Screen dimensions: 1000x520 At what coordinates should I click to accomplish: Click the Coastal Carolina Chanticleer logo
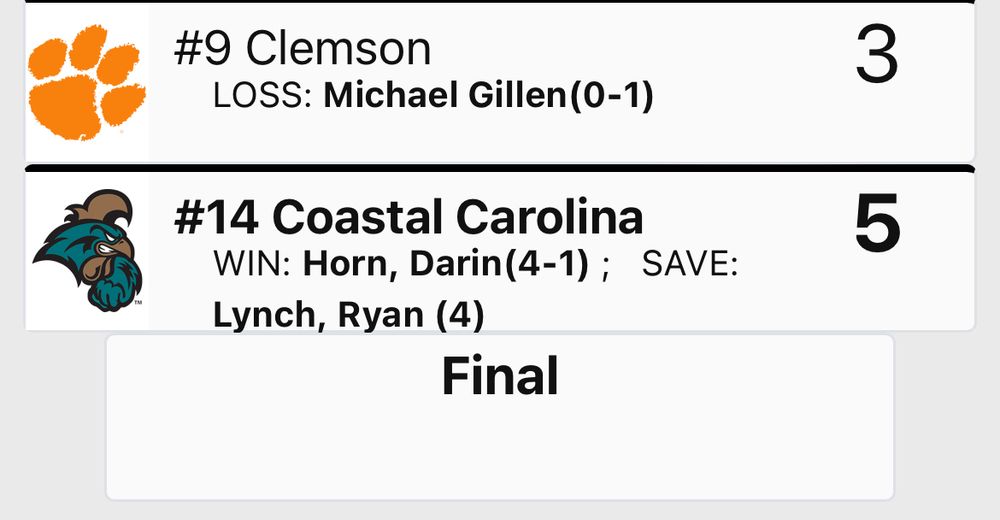[x=88, y=250]
